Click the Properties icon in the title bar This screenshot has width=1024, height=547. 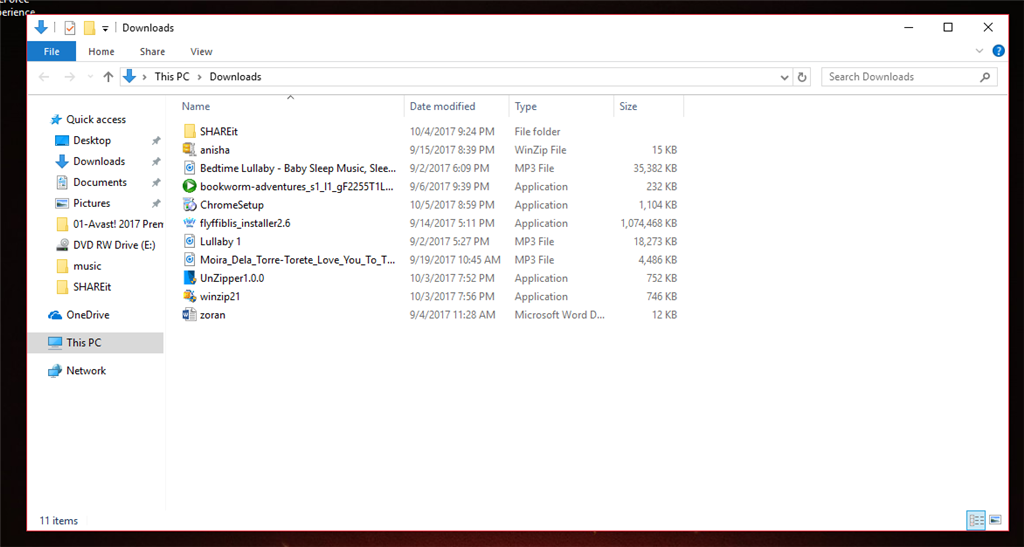[70, 28]
